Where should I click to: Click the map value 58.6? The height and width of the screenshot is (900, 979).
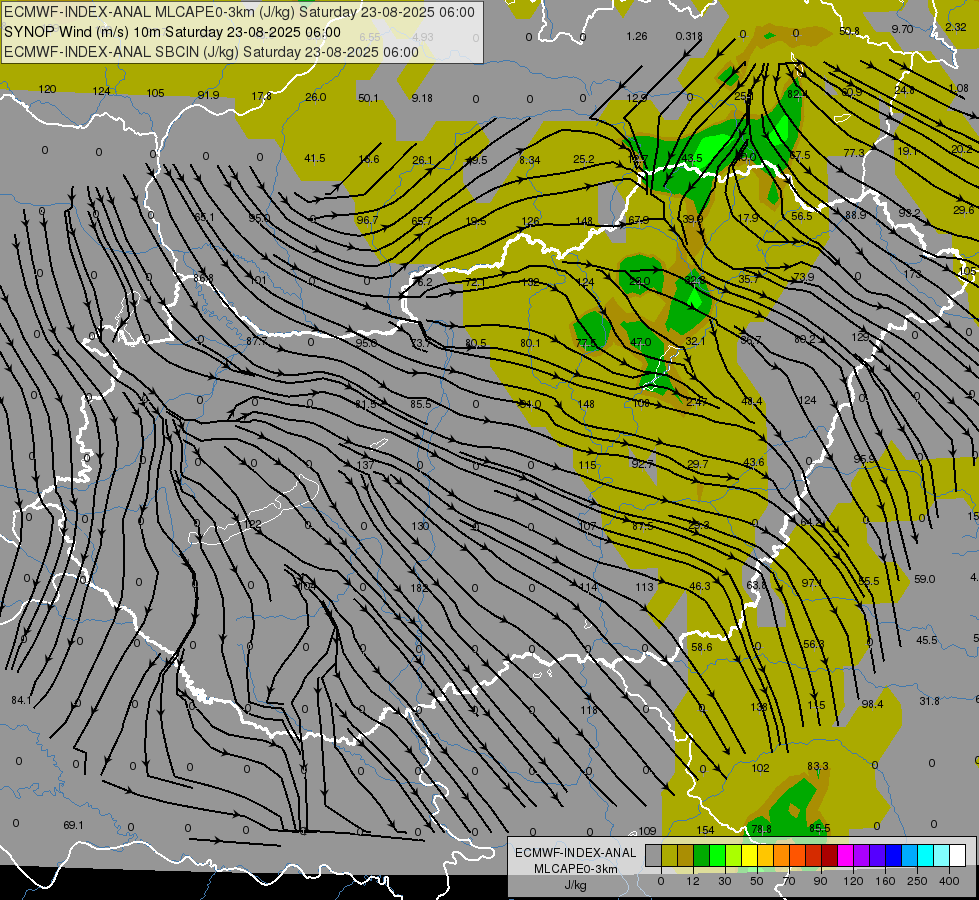[702, 647]
